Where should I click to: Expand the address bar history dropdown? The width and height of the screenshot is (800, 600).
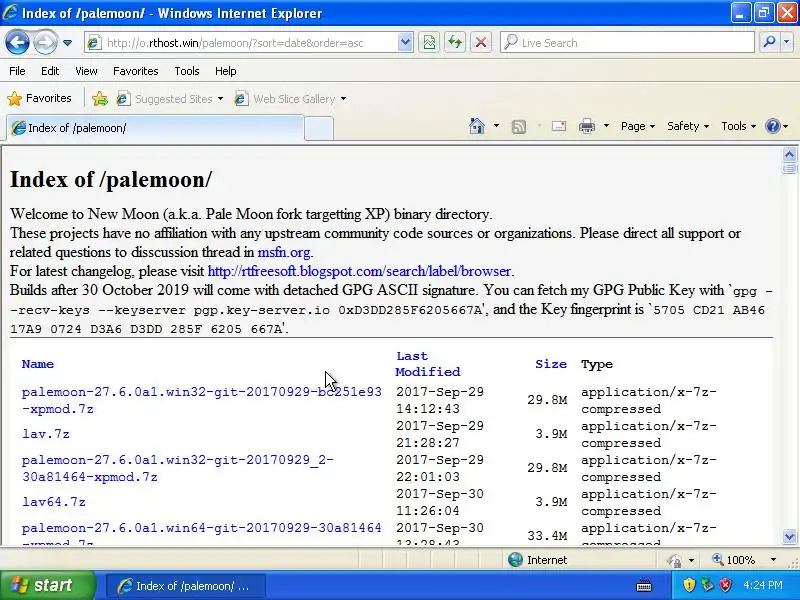tap(405, 43)
